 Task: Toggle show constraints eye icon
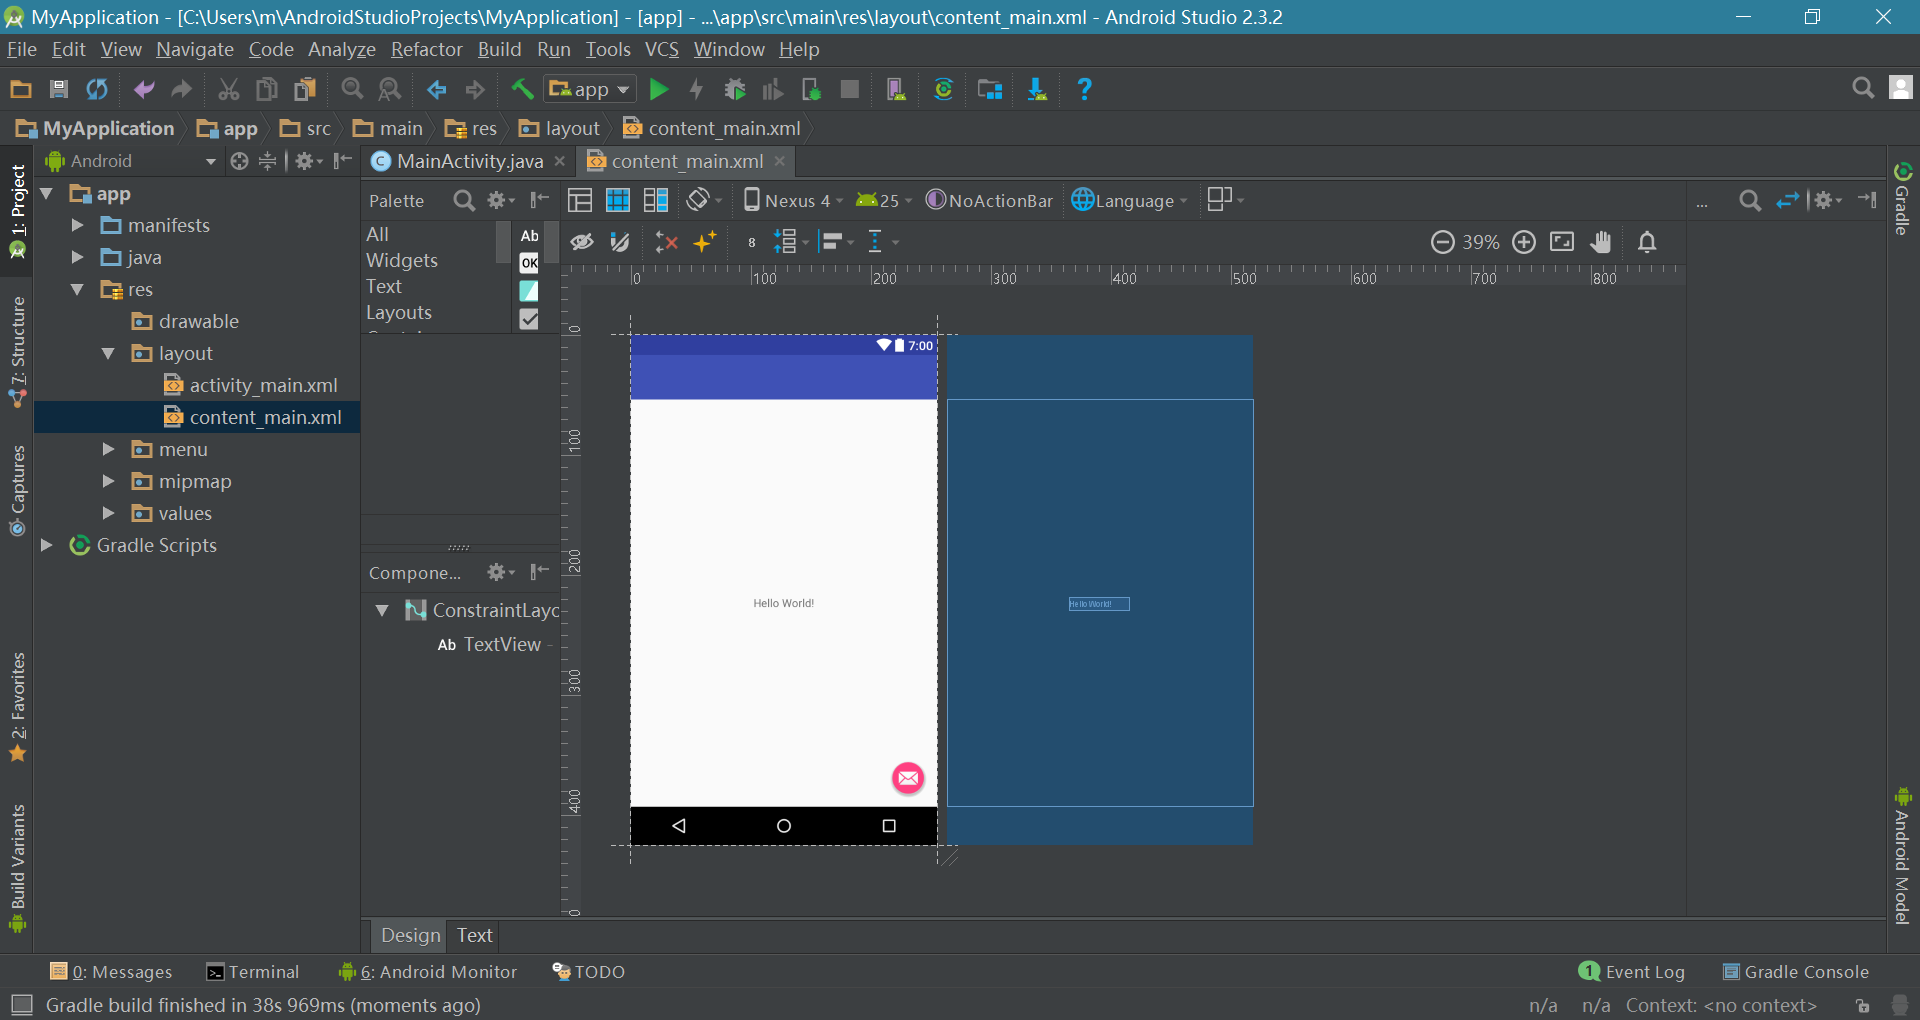[582, 242]
